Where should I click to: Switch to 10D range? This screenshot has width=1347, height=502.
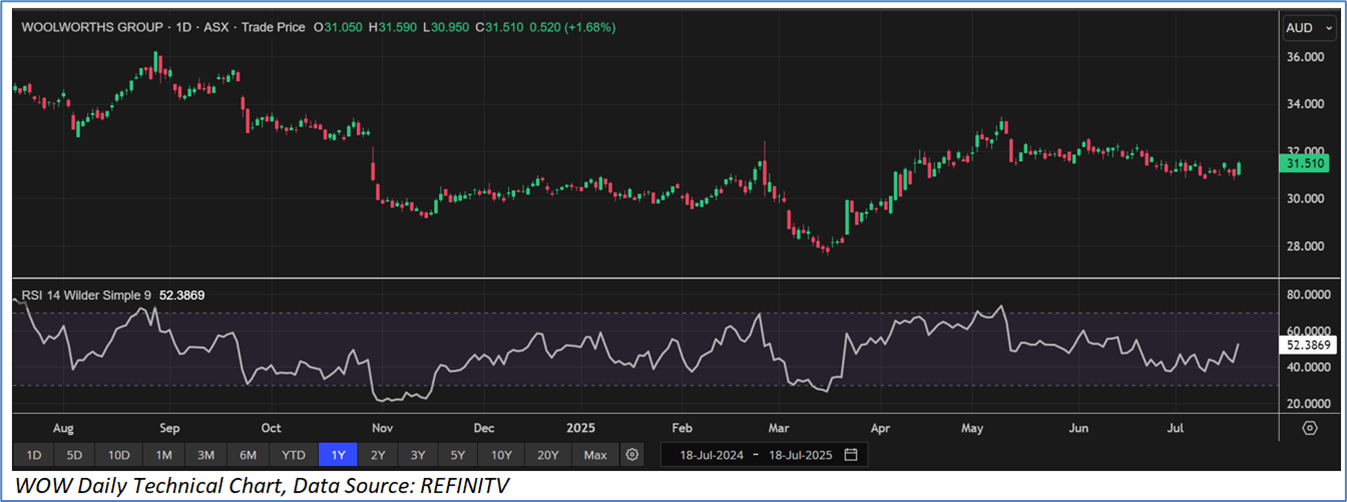pyautogui.click(x=119, y=455)
